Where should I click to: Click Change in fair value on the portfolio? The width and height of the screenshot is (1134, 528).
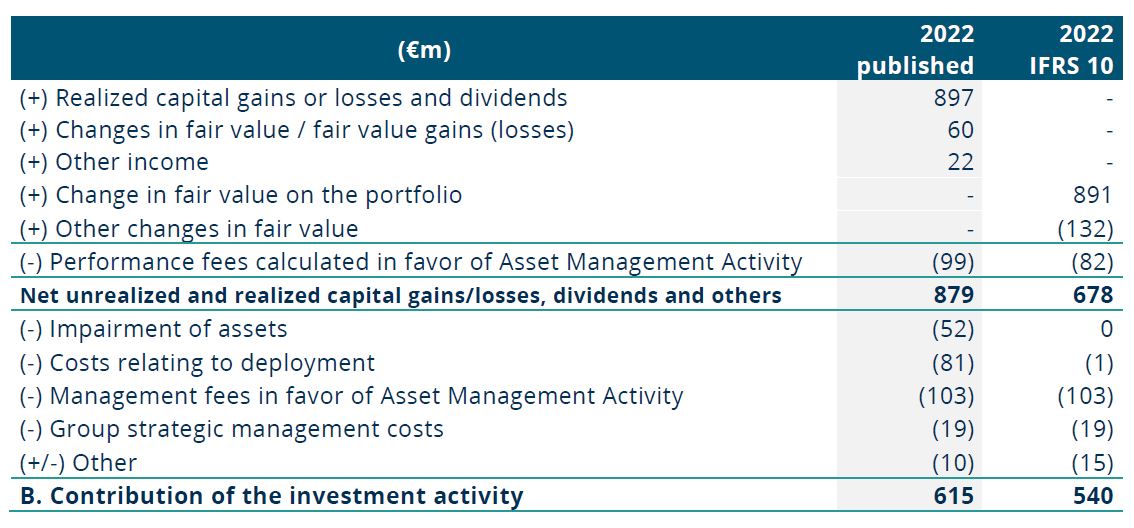(241, 195)
